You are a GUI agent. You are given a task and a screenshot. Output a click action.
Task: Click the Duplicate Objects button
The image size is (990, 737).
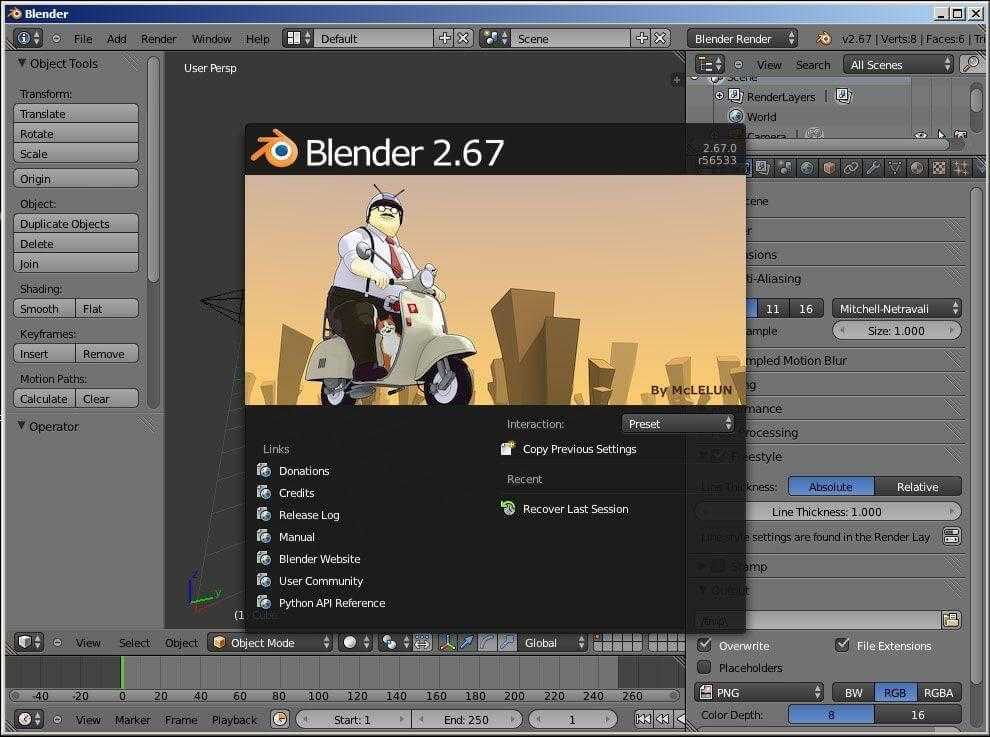tap(76, 224)
